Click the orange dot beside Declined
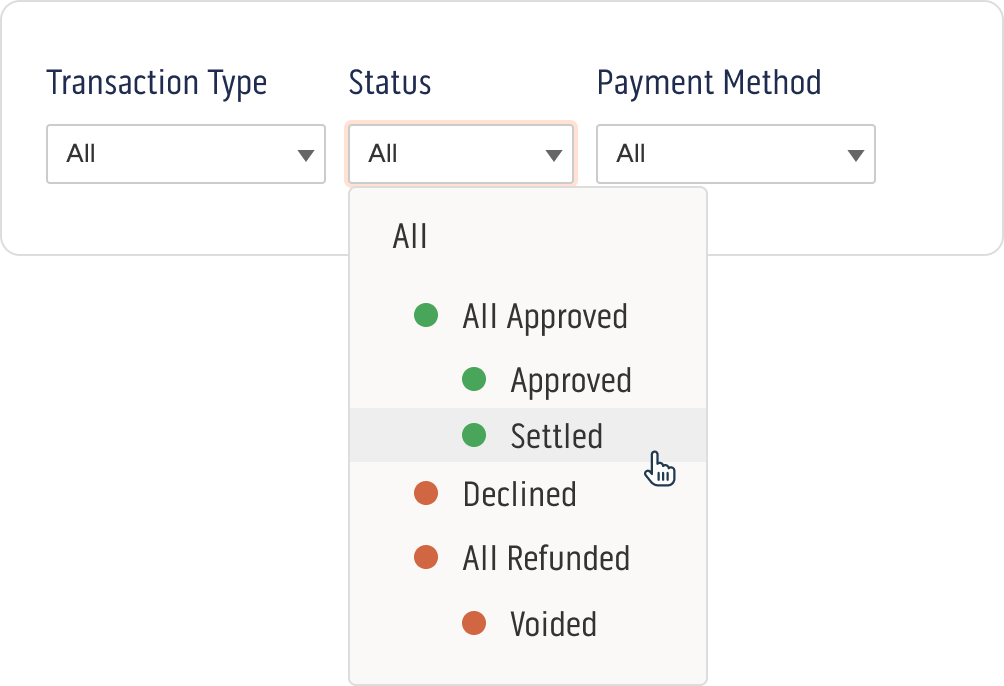1004x686 pixels. click(426, 494)
